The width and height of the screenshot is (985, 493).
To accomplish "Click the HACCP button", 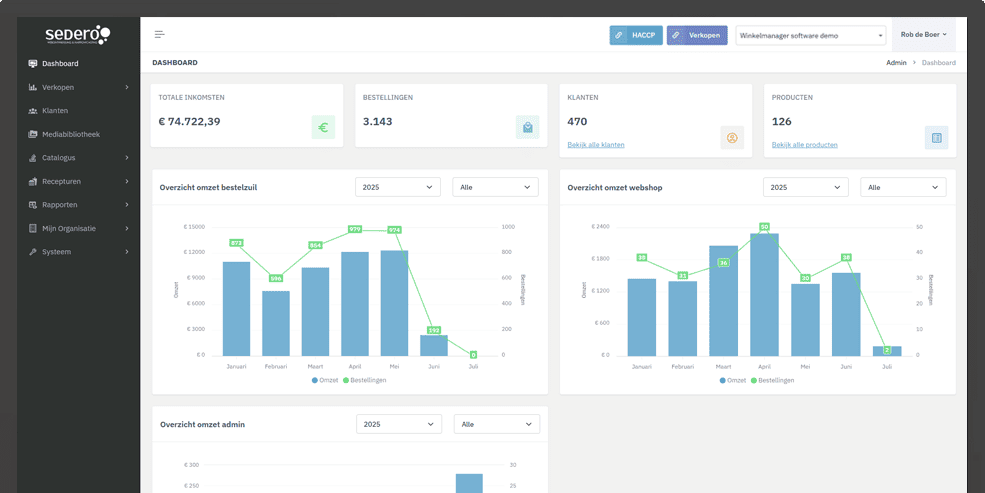I will click(636, 35).
